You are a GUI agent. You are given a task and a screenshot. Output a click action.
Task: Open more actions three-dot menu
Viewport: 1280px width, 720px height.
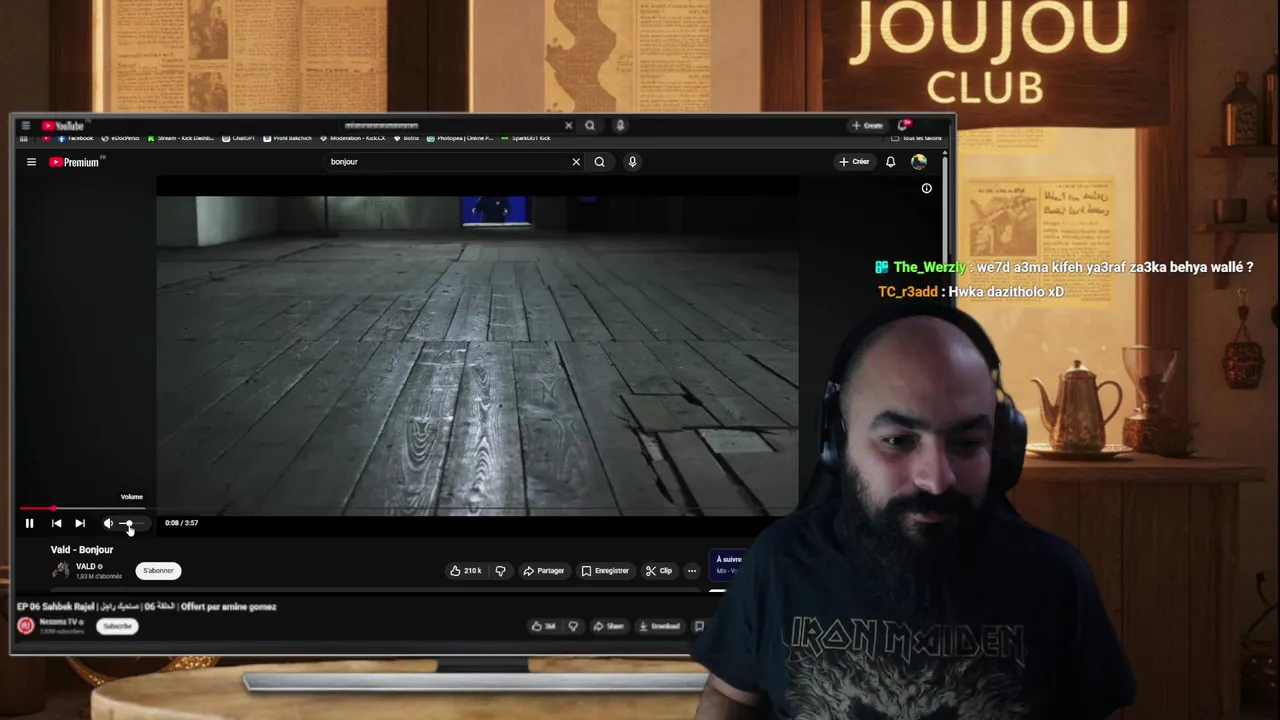[x=692, y=571]
